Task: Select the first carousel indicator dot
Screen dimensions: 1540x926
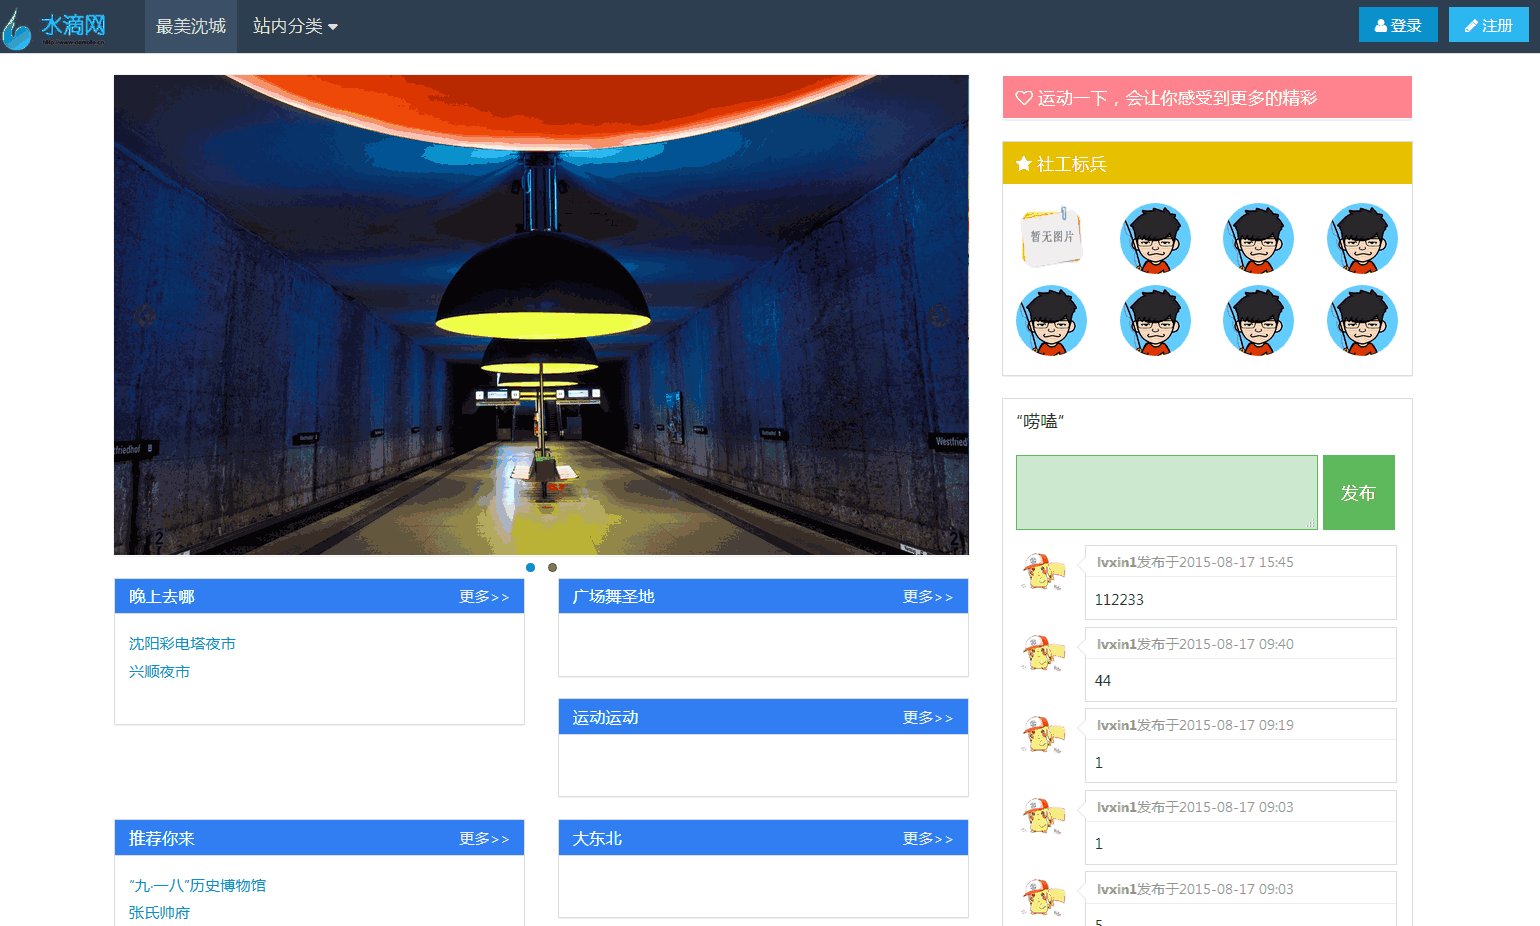Action: 530,567
